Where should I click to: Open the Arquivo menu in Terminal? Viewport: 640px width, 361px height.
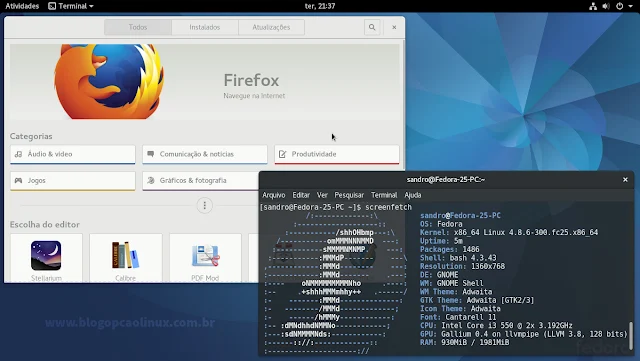pyautogui.click(x=274, y=195)
